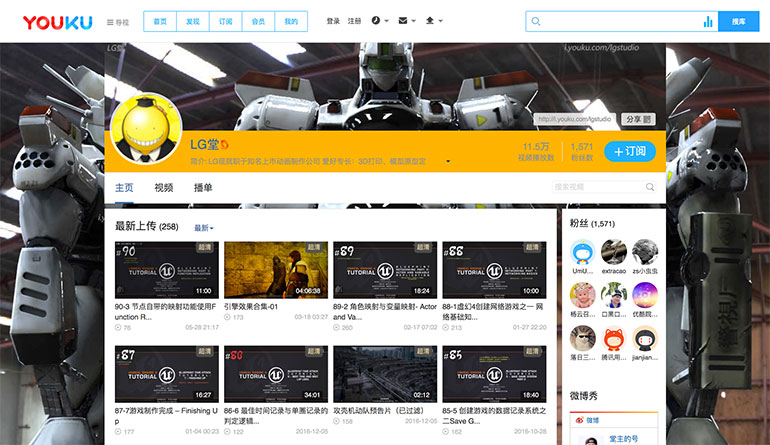Click the 注册 register link
Viewport: 770px width, 445px height.
[355, 21]
